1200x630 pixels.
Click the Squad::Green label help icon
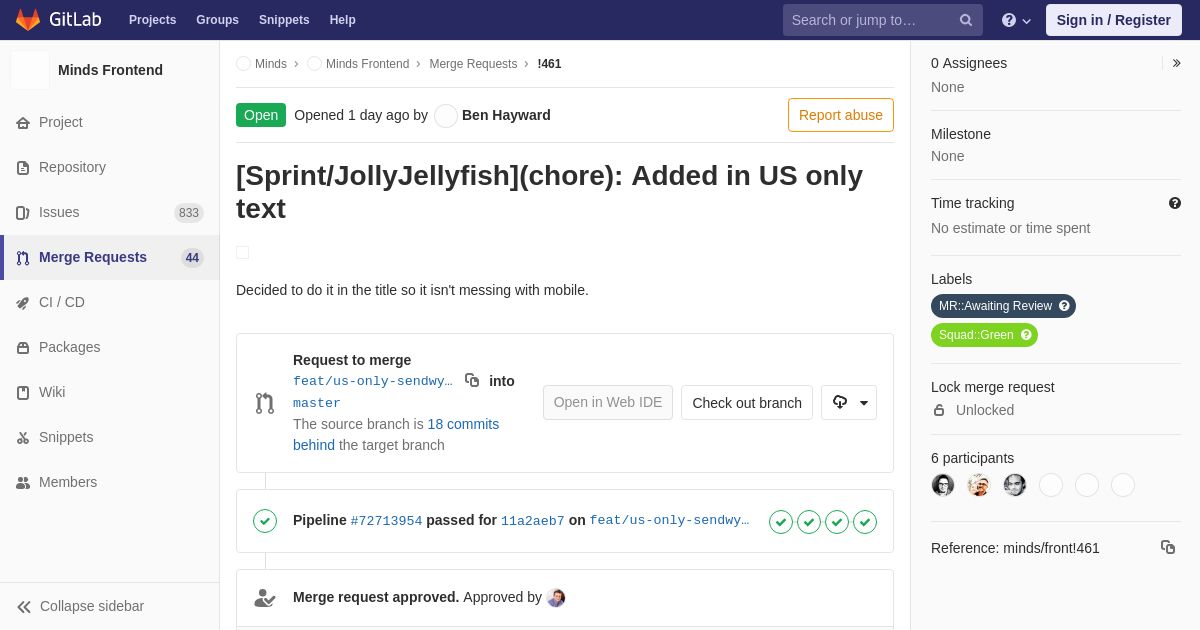point(1026,335)
